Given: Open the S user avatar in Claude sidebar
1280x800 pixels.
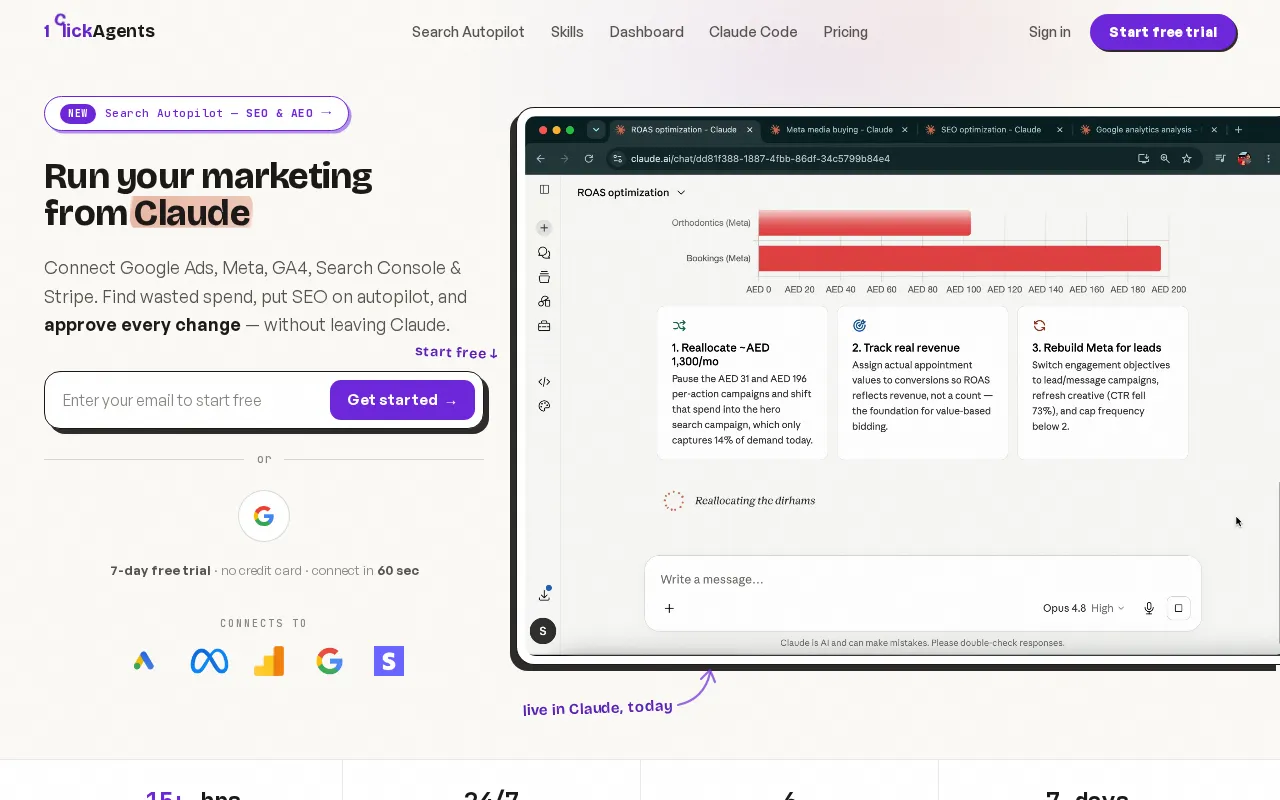Looking at the screenshot, I should (x=543, y=630).
